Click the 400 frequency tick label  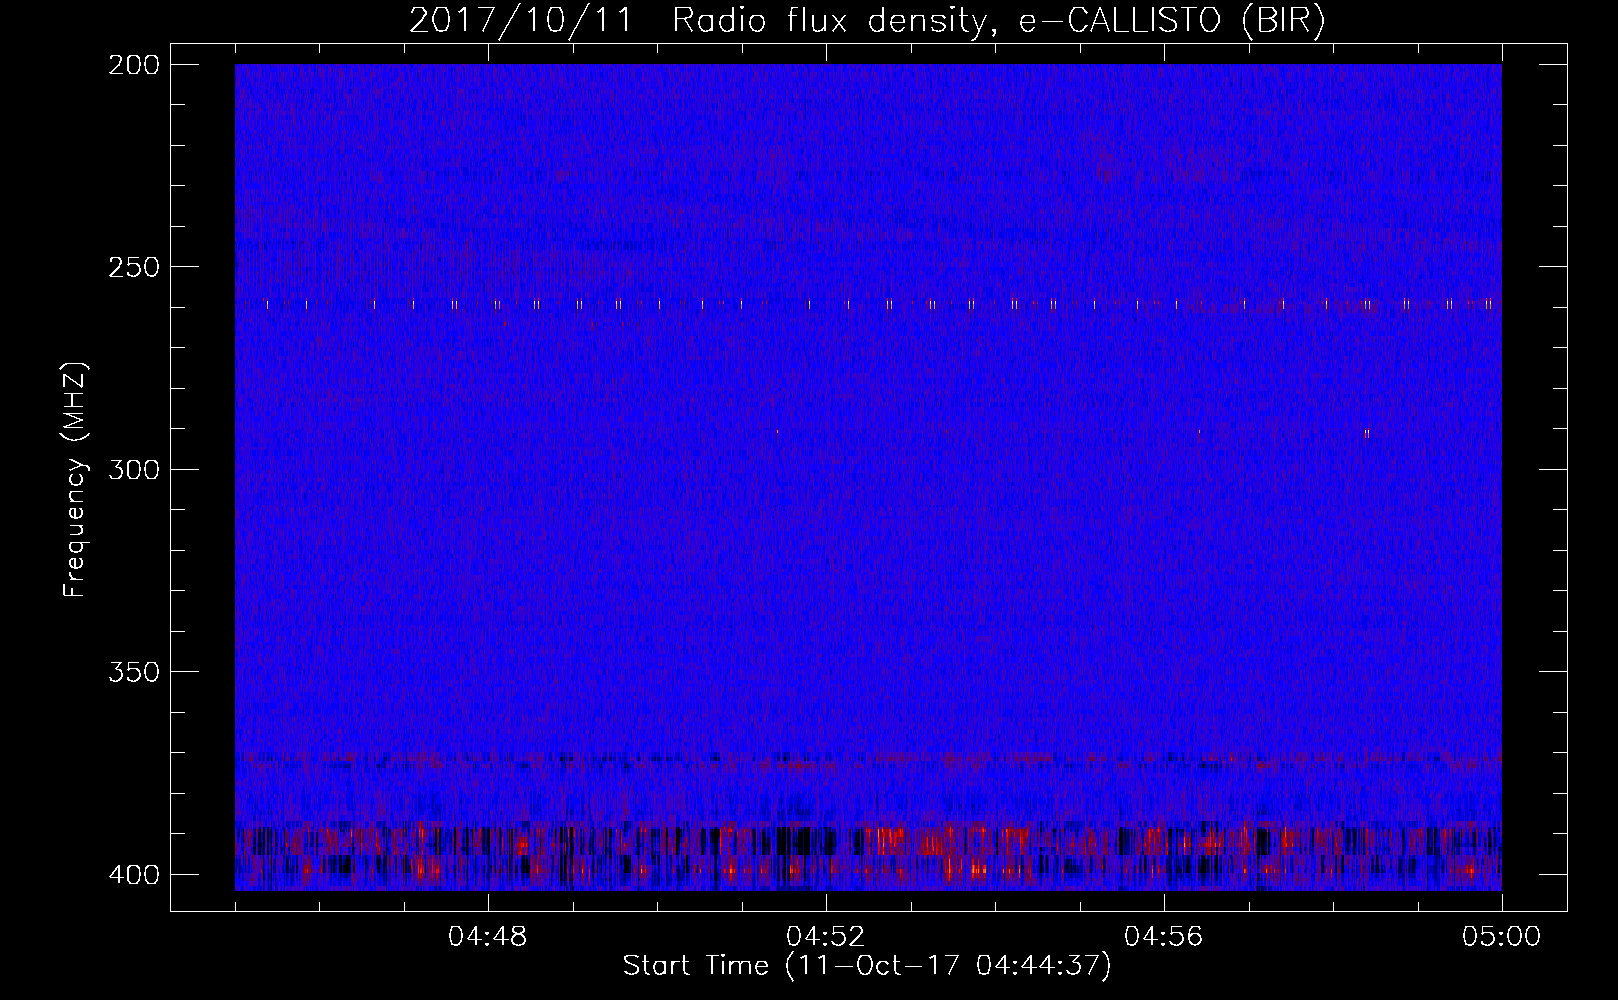(x=133, y=874)
